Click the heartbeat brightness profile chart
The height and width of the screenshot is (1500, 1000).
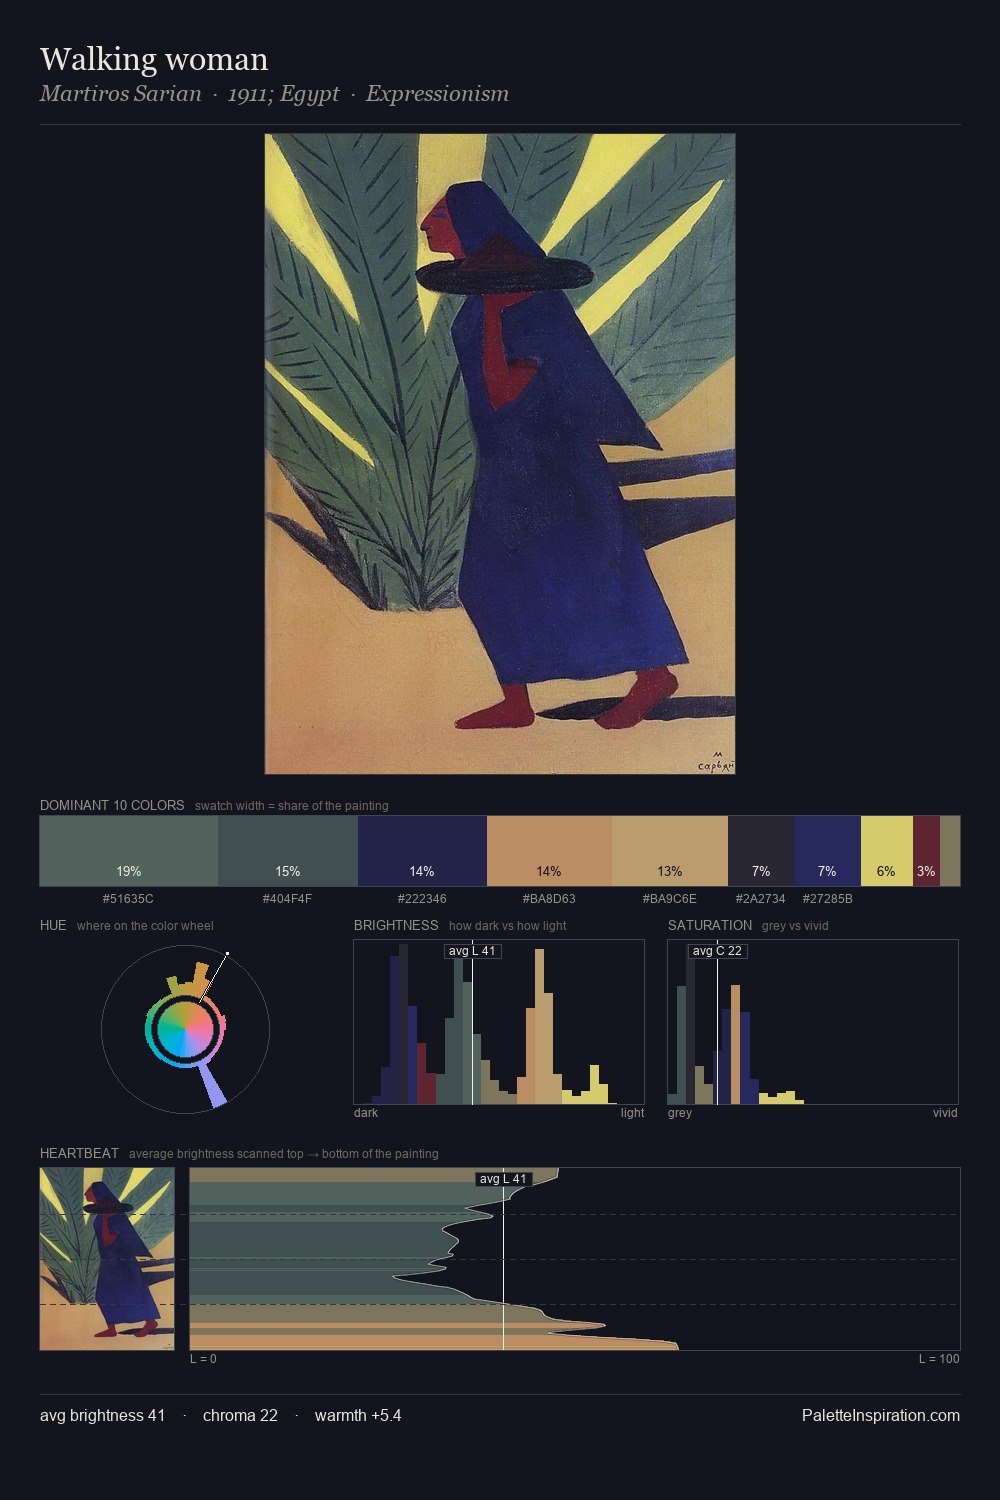point(575,1259)
